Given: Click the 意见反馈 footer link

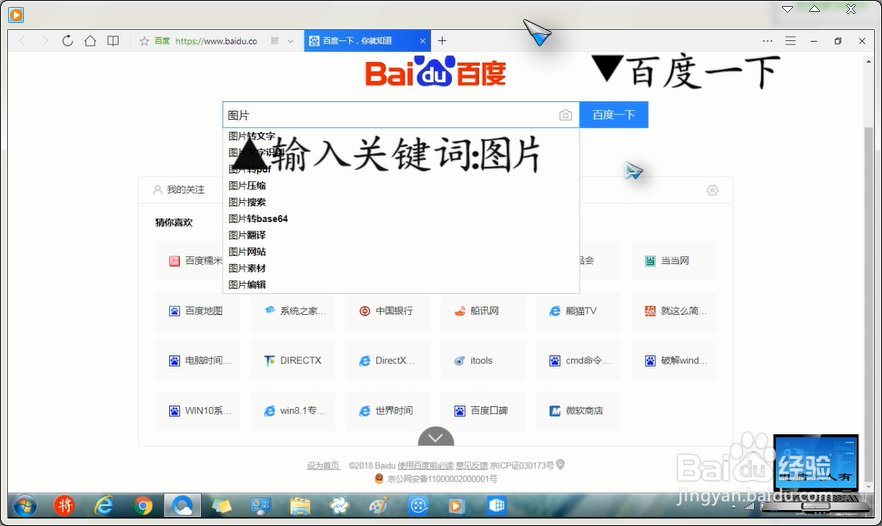Looking at the screenshot, I should coord(471,465).
